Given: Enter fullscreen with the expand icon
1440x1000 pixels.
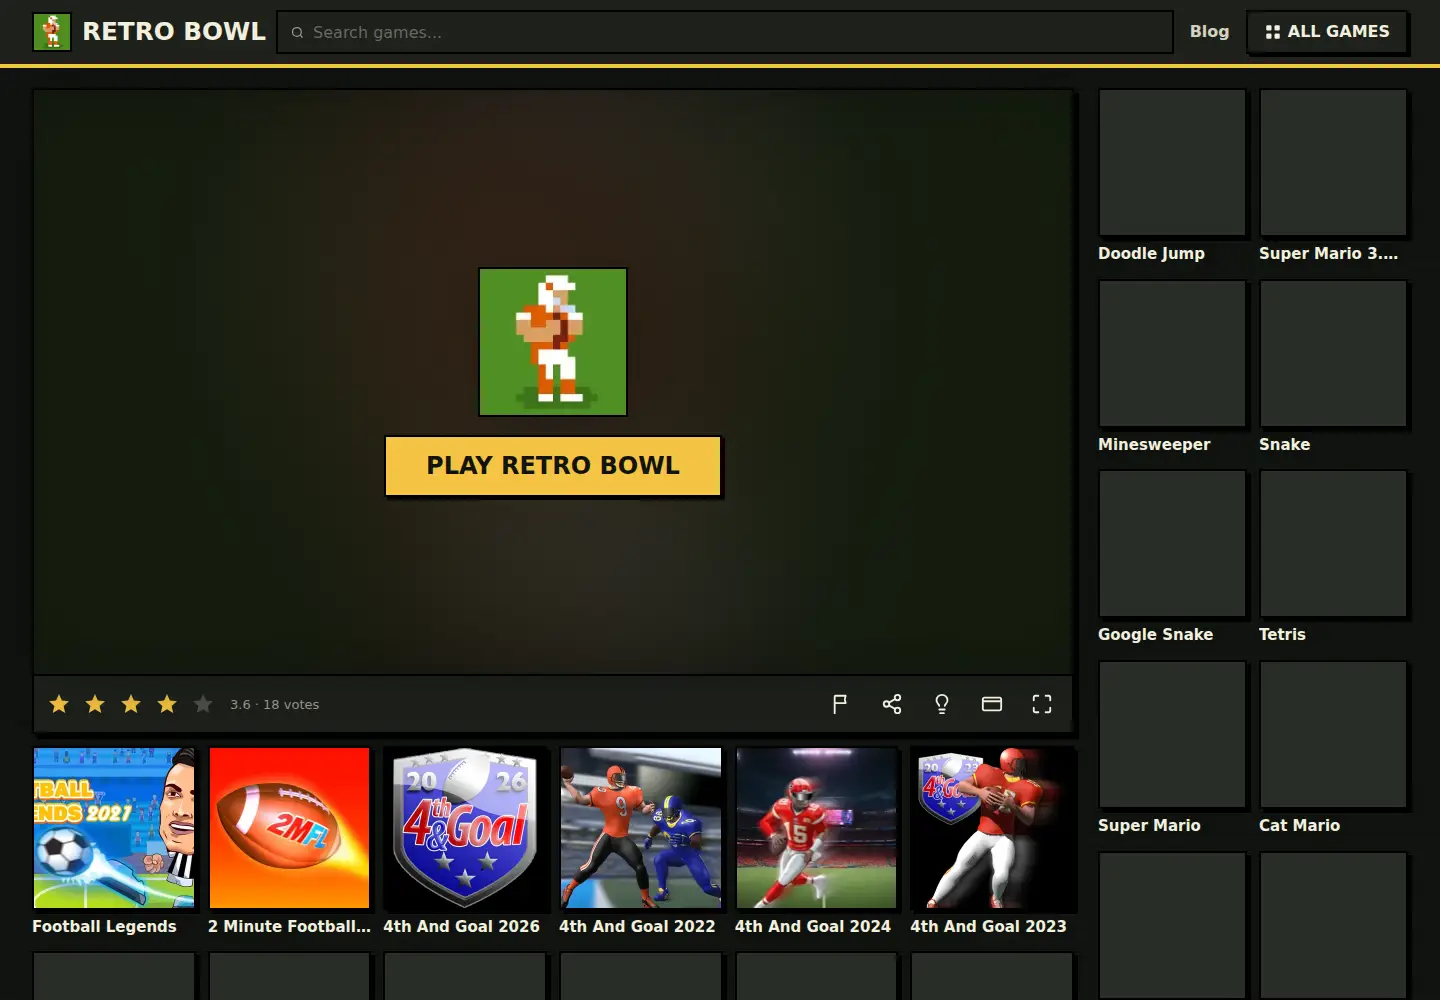Looking at the screenshot, I should click(1042, 704).
